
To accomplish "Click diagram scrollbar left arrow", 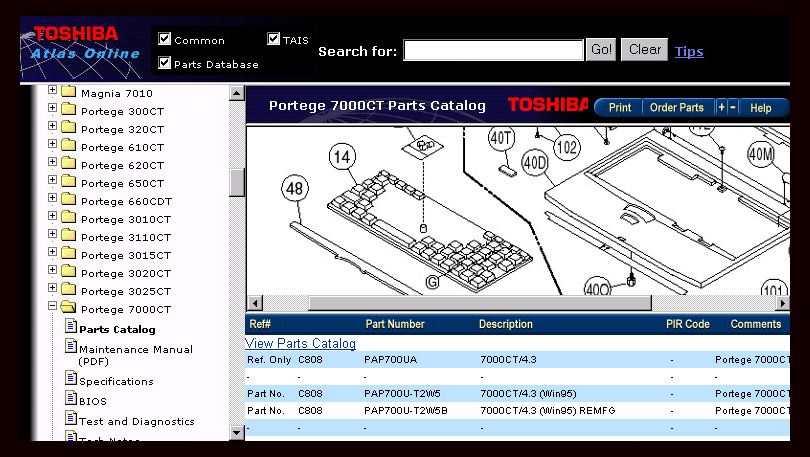I will tap(255, 303).
